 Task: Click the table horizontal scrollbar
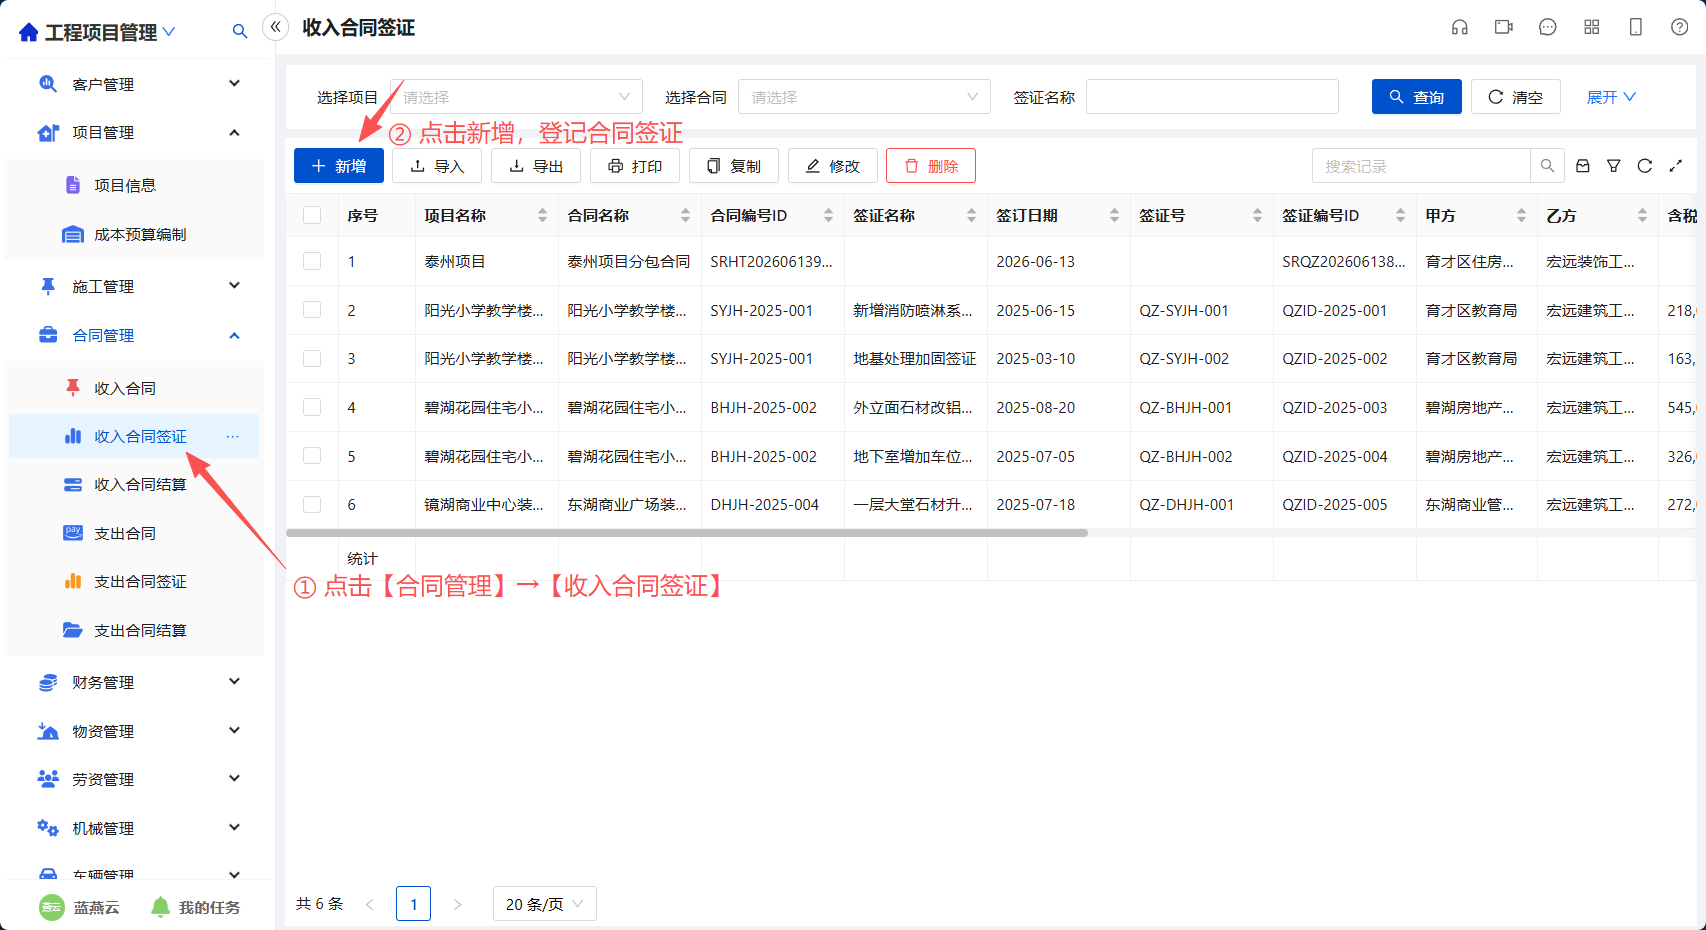click(x=687, y=533)
